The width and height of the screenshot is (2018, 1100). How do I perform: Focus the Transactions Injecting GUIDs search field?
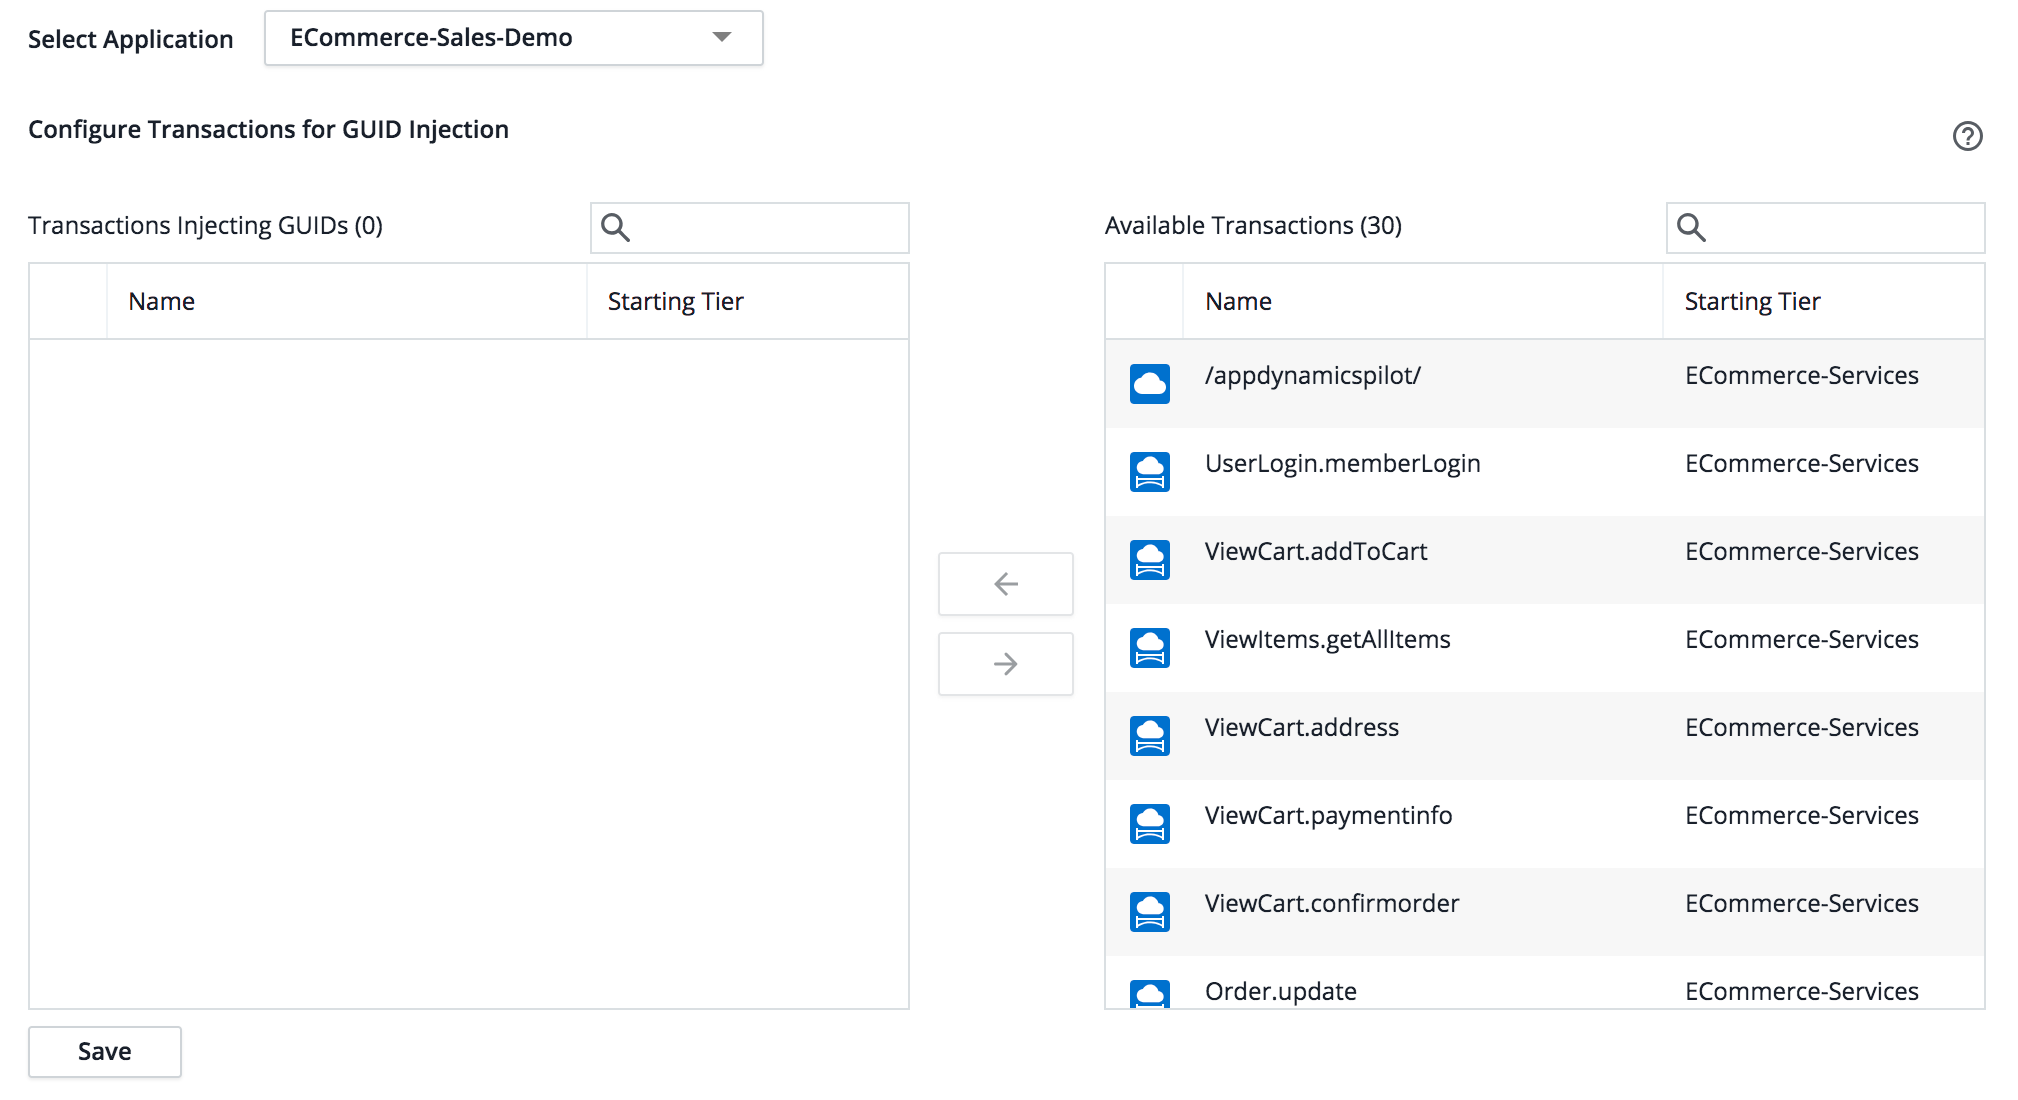pos(749,228)
